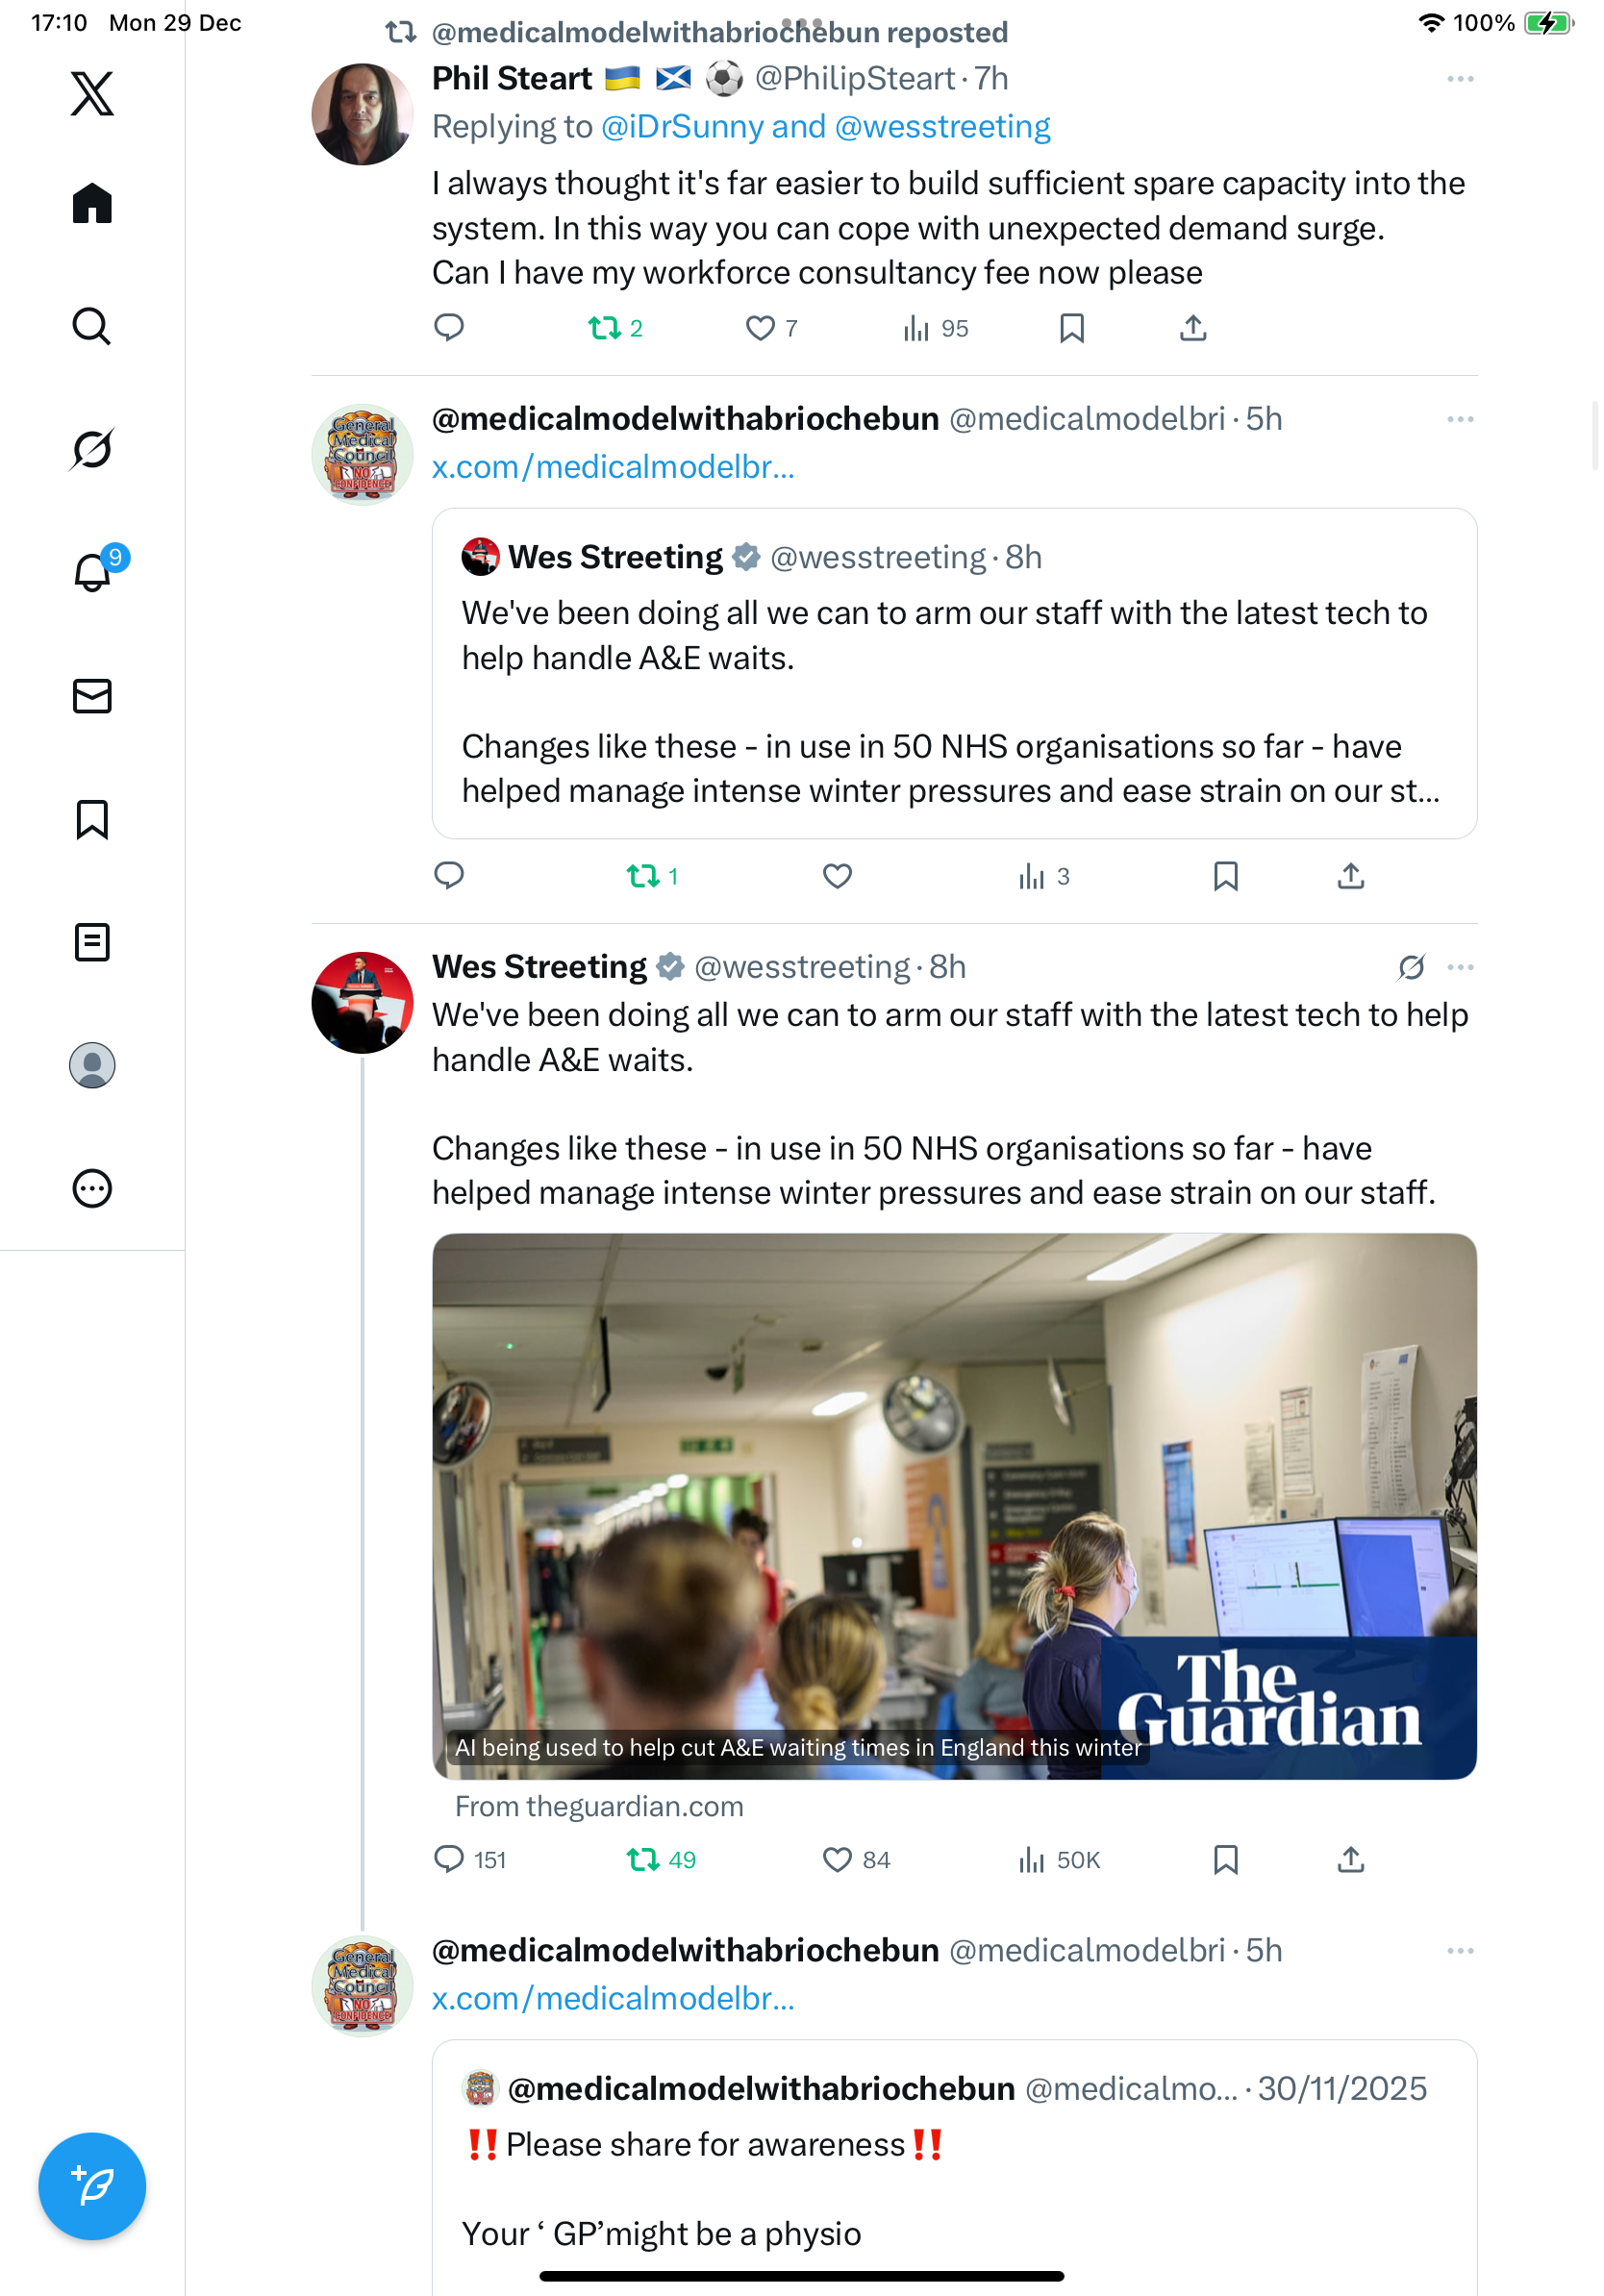Viewport: 1604px width, 2296px height.
Task: Open the first x.com/medicalmodelbr... link
Action: click(613, 467)
